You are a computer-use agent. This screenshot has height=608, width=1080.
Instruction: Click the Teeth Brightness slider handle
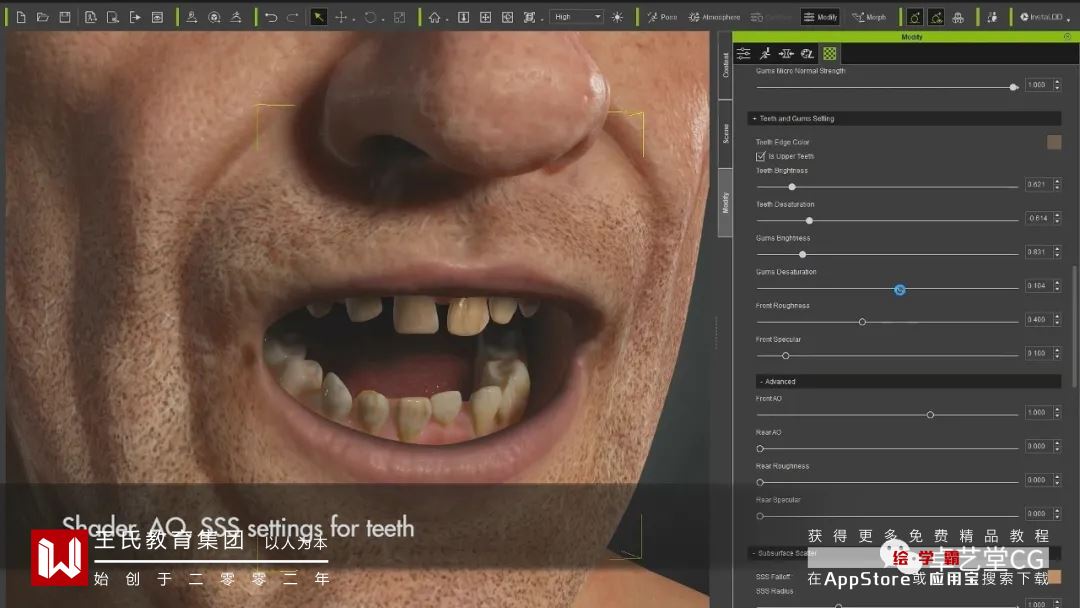pyautogui.click(x=792, y=187)
